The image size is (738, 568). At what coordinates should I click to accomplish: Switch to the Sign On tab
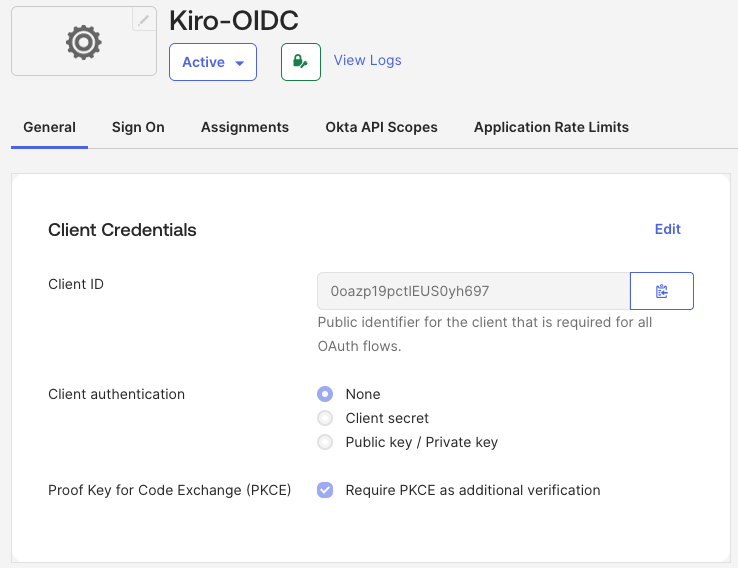pos(138,127)
